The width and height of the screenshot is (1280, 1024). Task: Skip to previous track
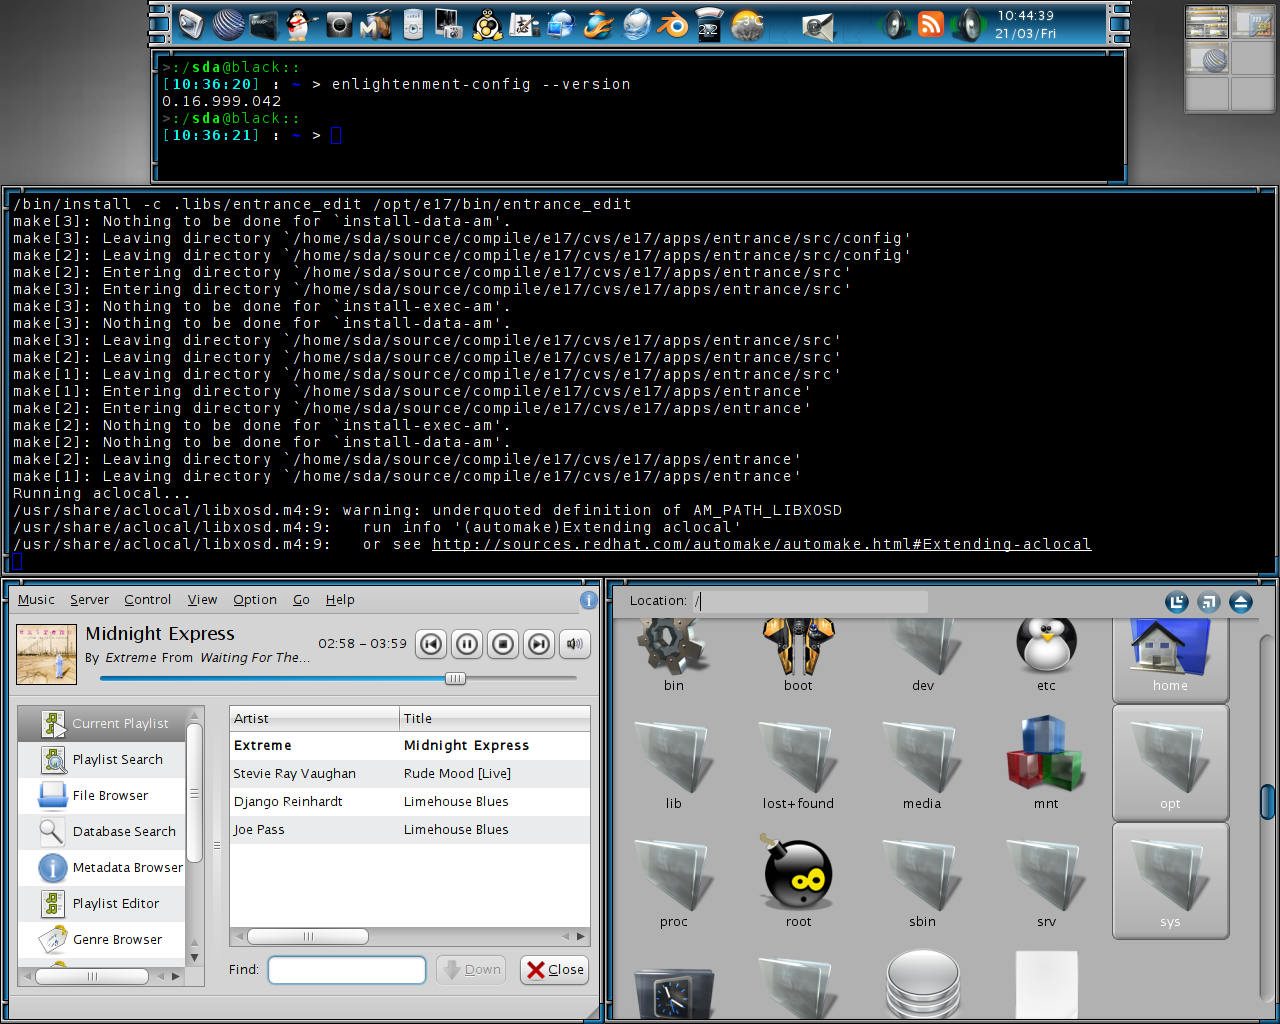[x=431, y=644]
